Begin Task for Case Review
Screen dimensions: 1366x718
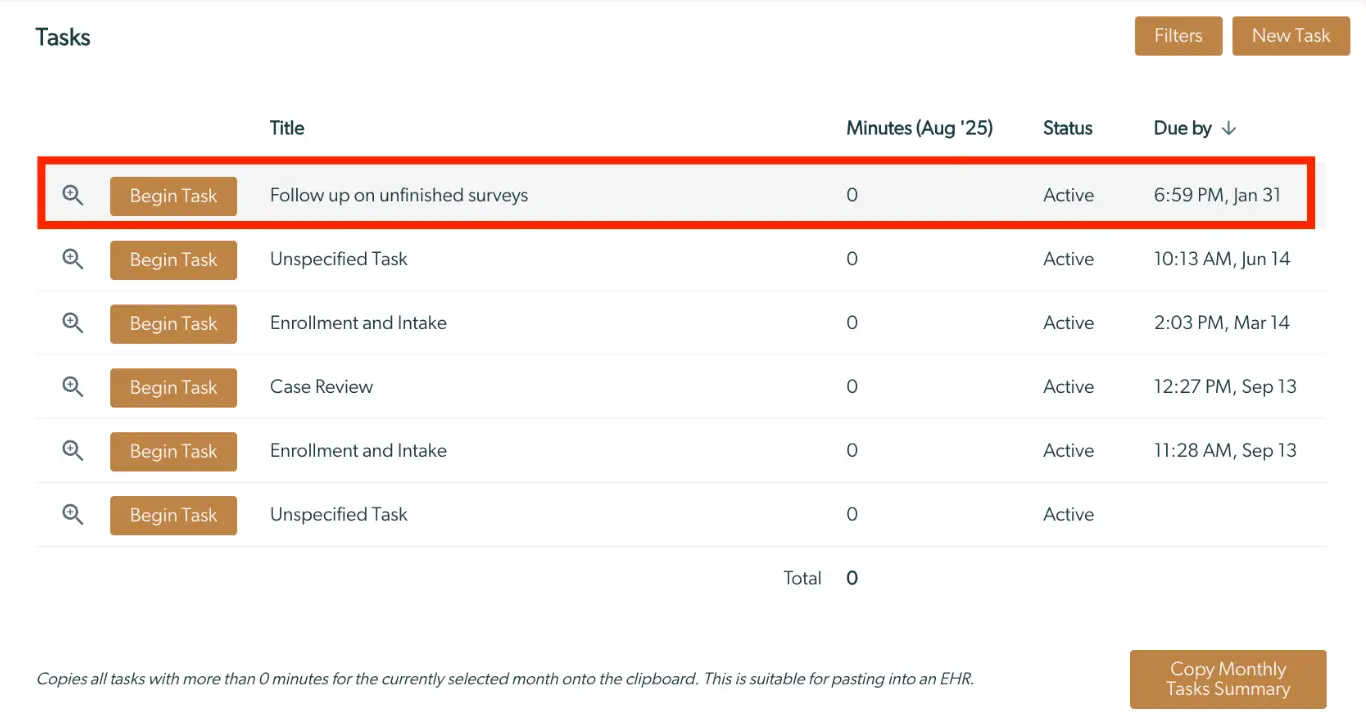pyautogui.click(x=173, y=387)
